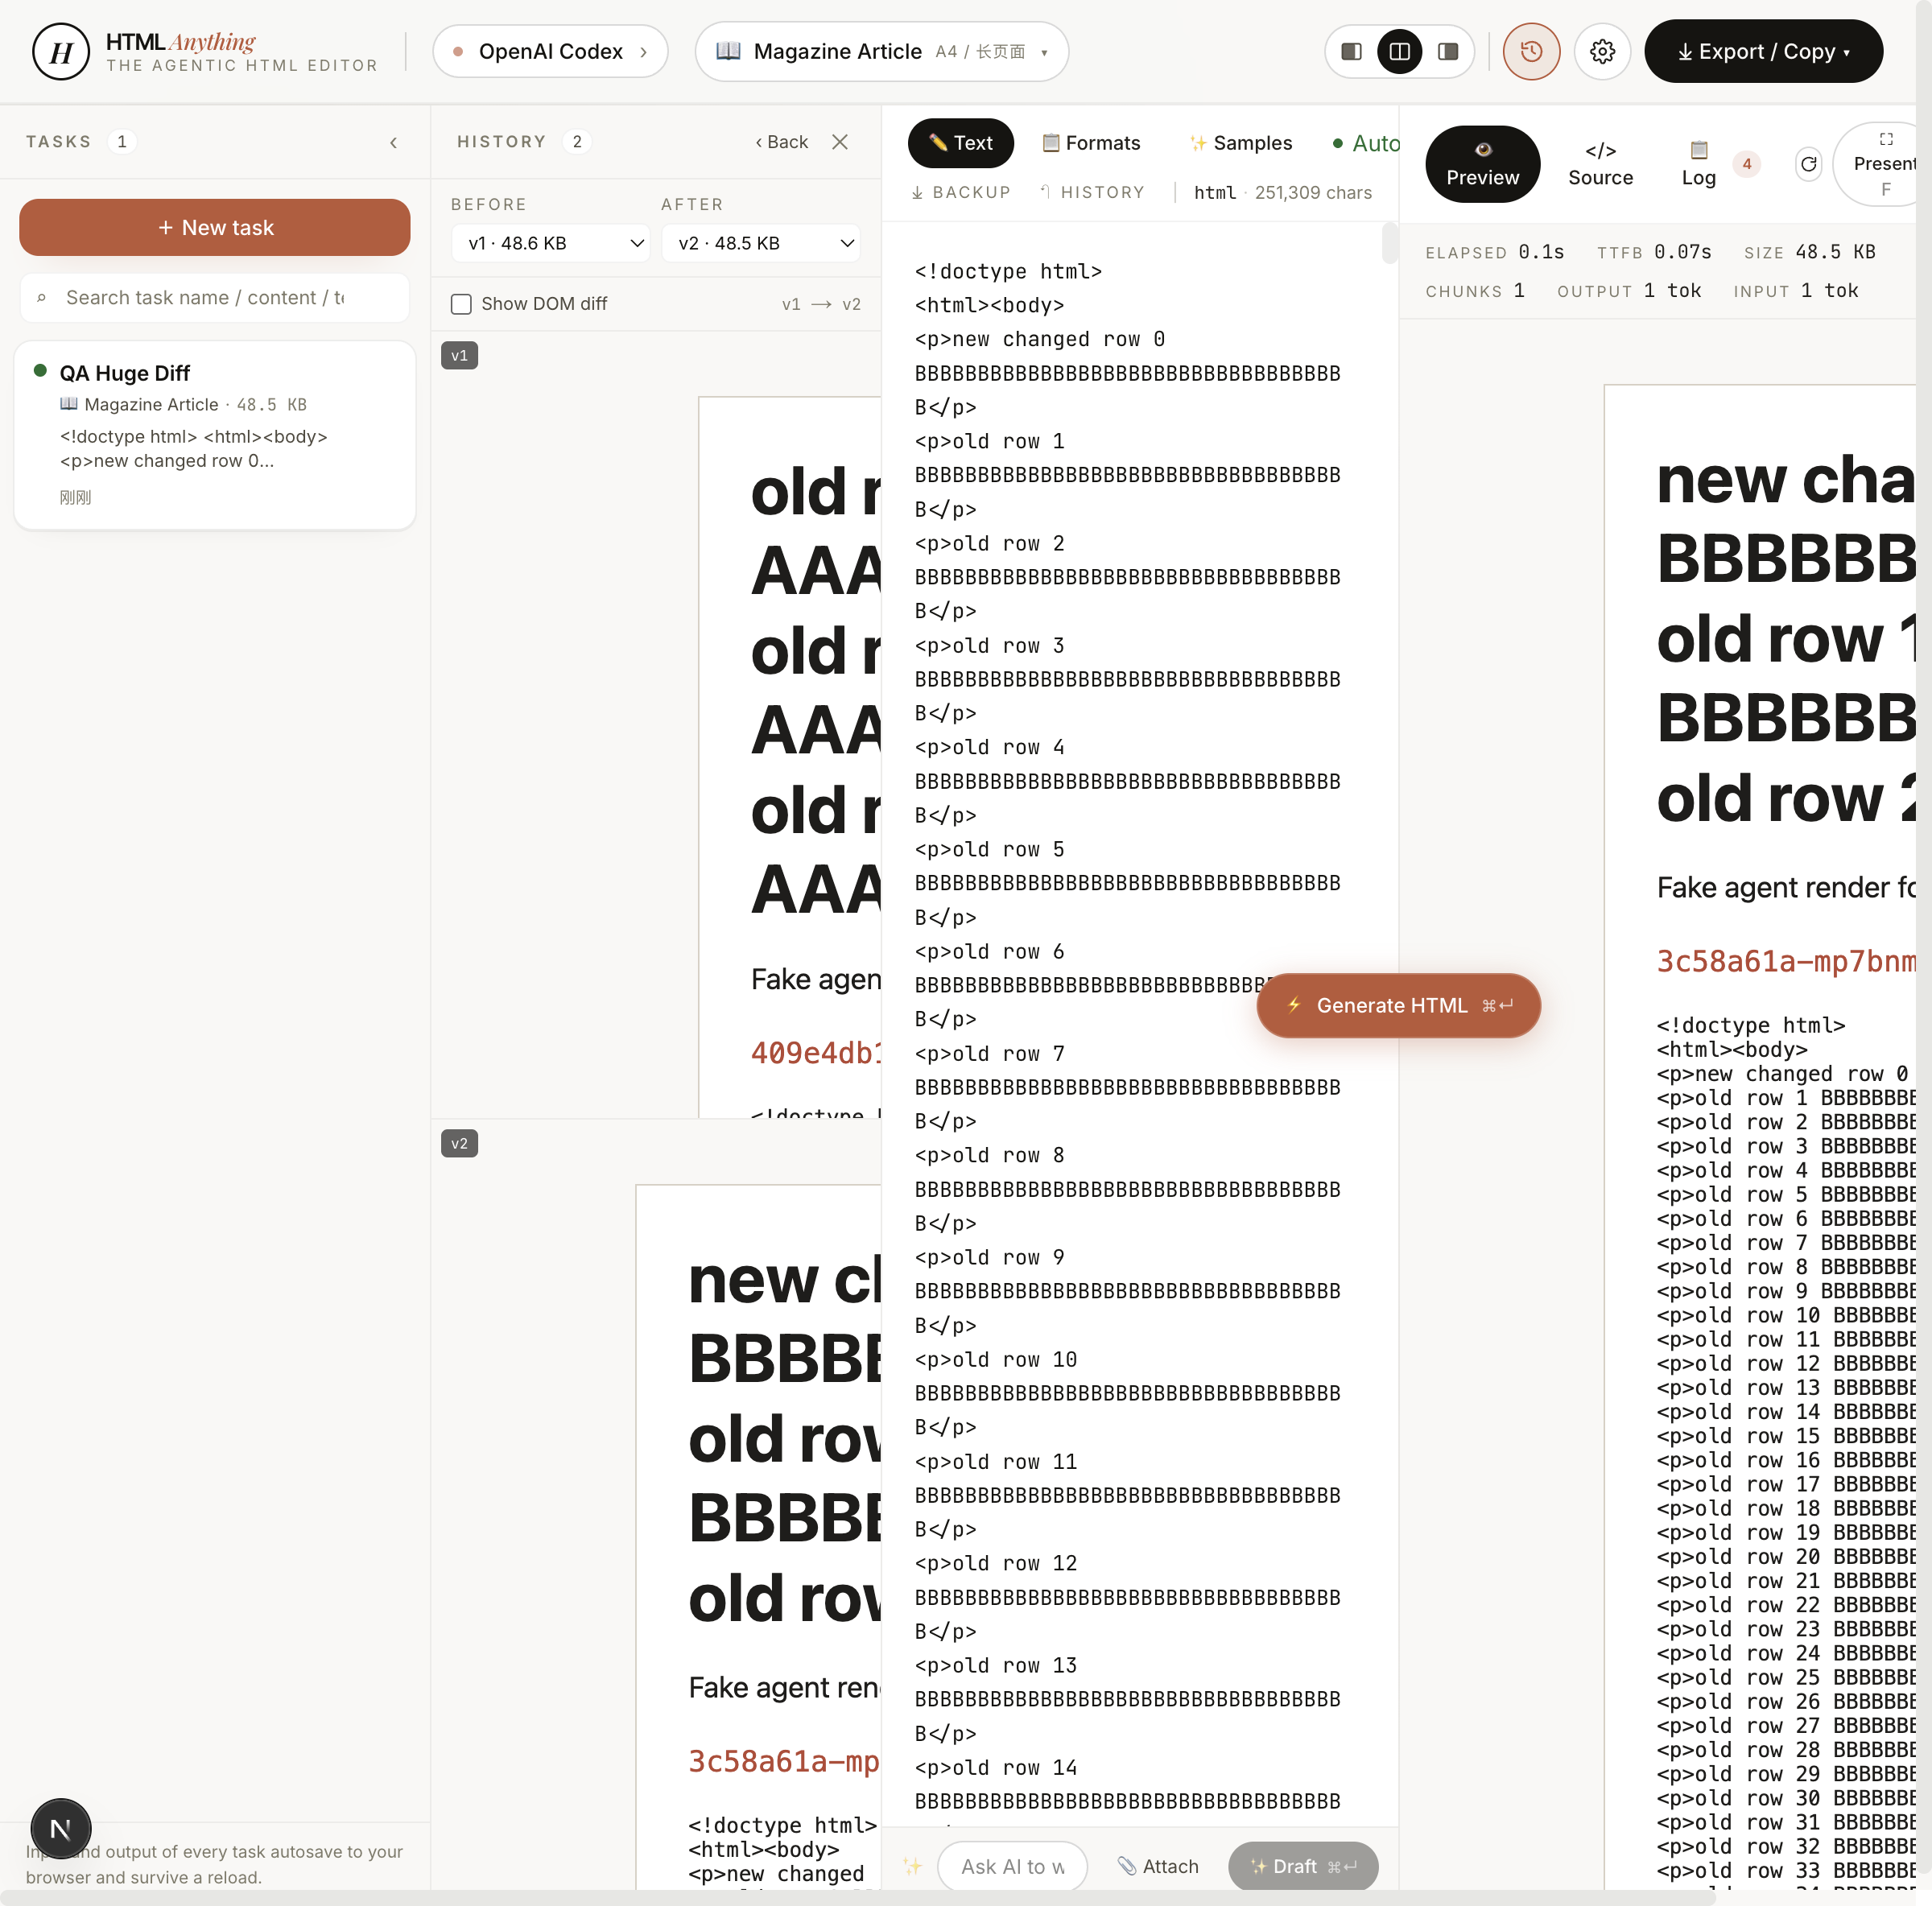
Task: Click the TTFB 0.07s stat
Action: (x=1654, y=252)
